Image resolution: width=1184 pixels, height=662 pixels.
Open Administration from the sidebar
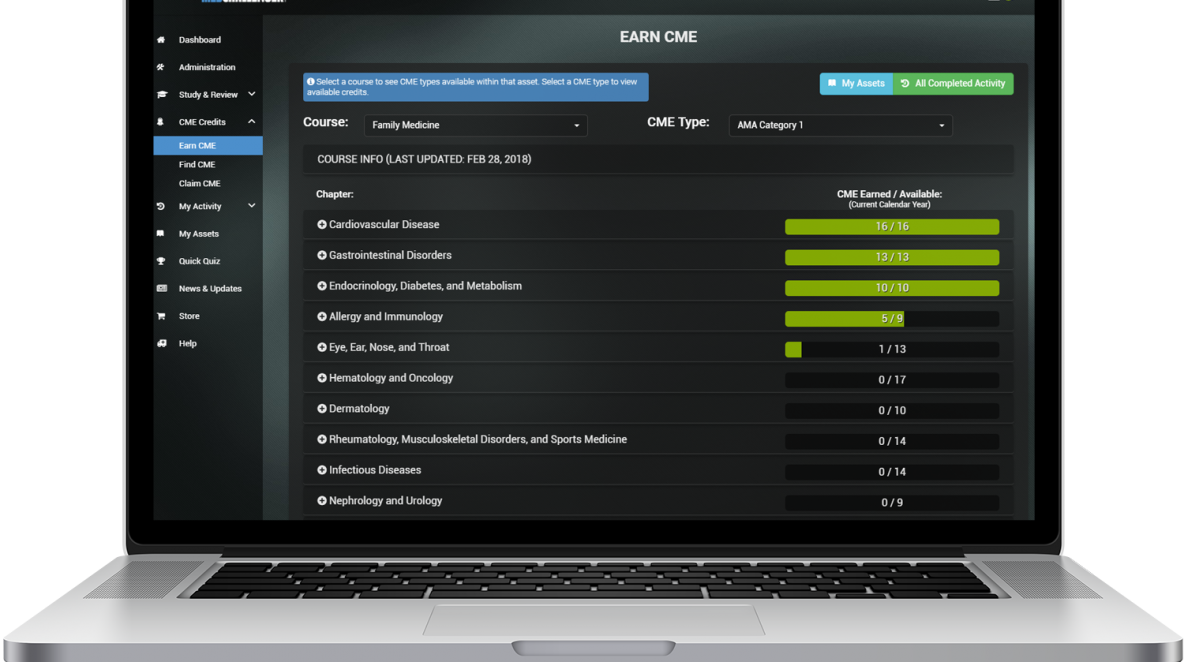(x=207, y=67)
